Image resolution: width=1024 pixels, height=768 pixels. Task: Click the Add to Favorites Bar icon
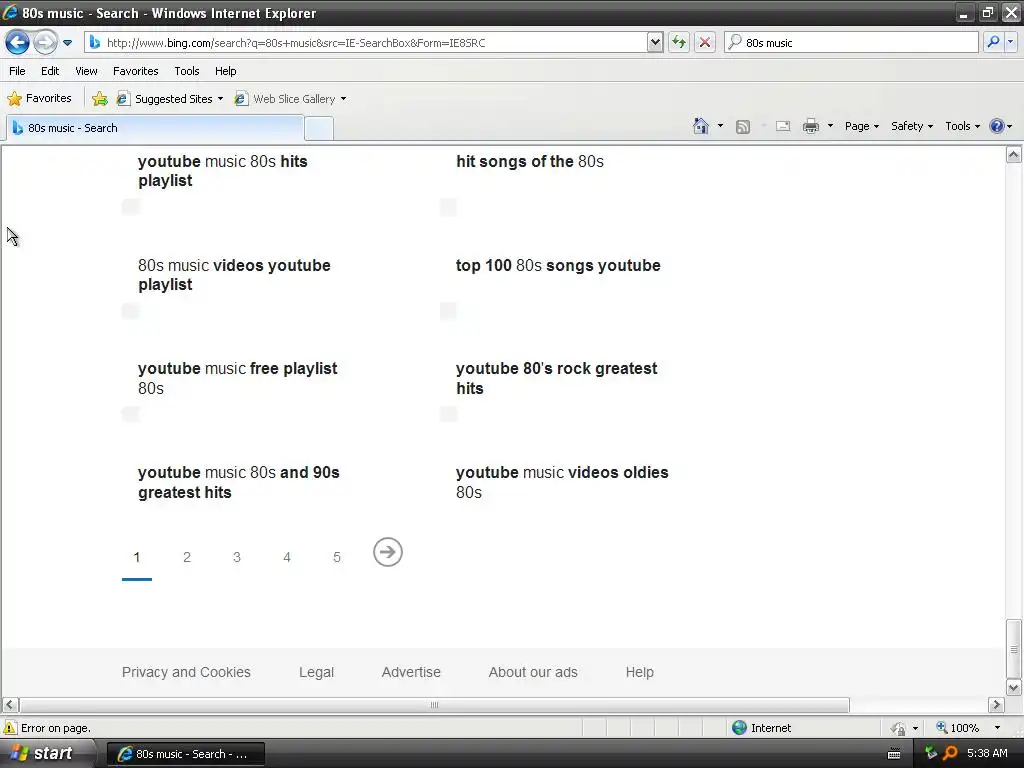pyautogui.click(x=100, y=99)
